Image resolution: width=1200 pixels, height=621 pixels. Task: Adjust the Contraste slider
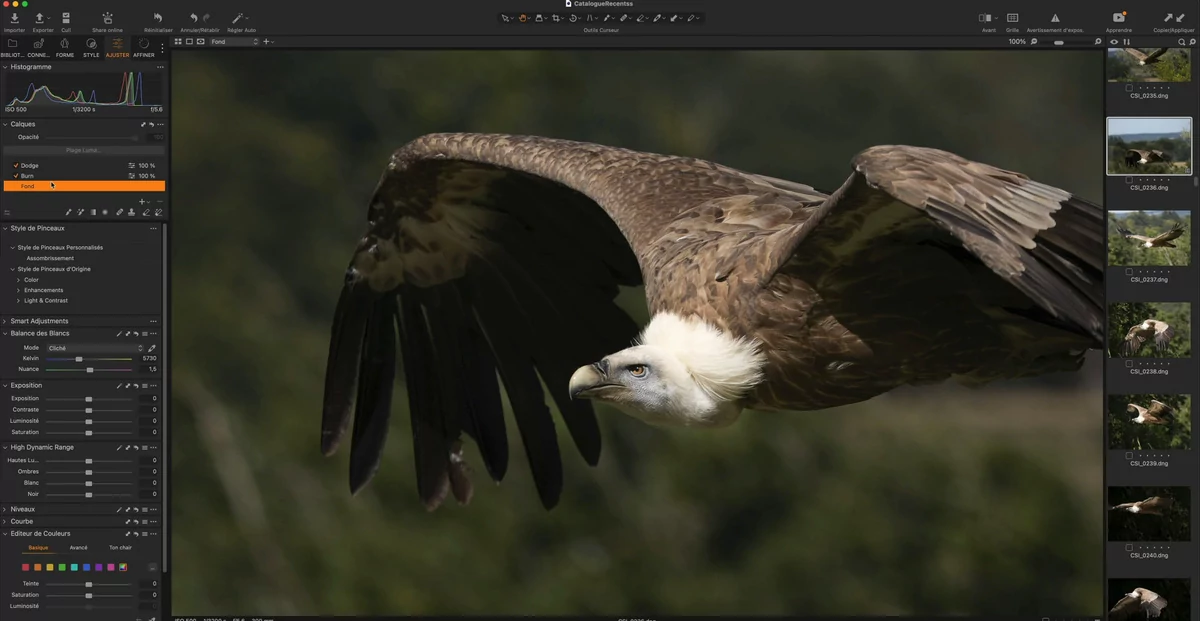click(x=89, y=410)
